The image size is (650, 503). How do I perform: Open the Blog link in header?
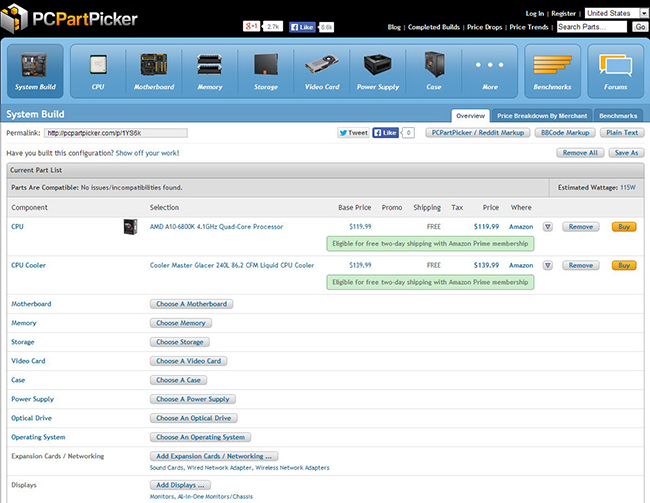click(x=394, y=27)
